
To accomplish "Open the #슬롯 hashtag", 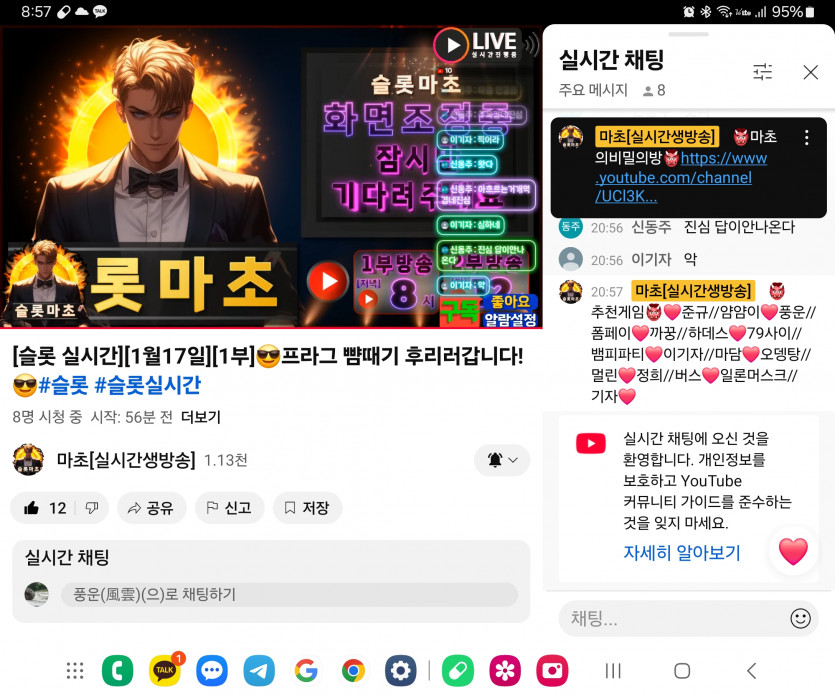I will pyautogui.click(x=63, y=385).
